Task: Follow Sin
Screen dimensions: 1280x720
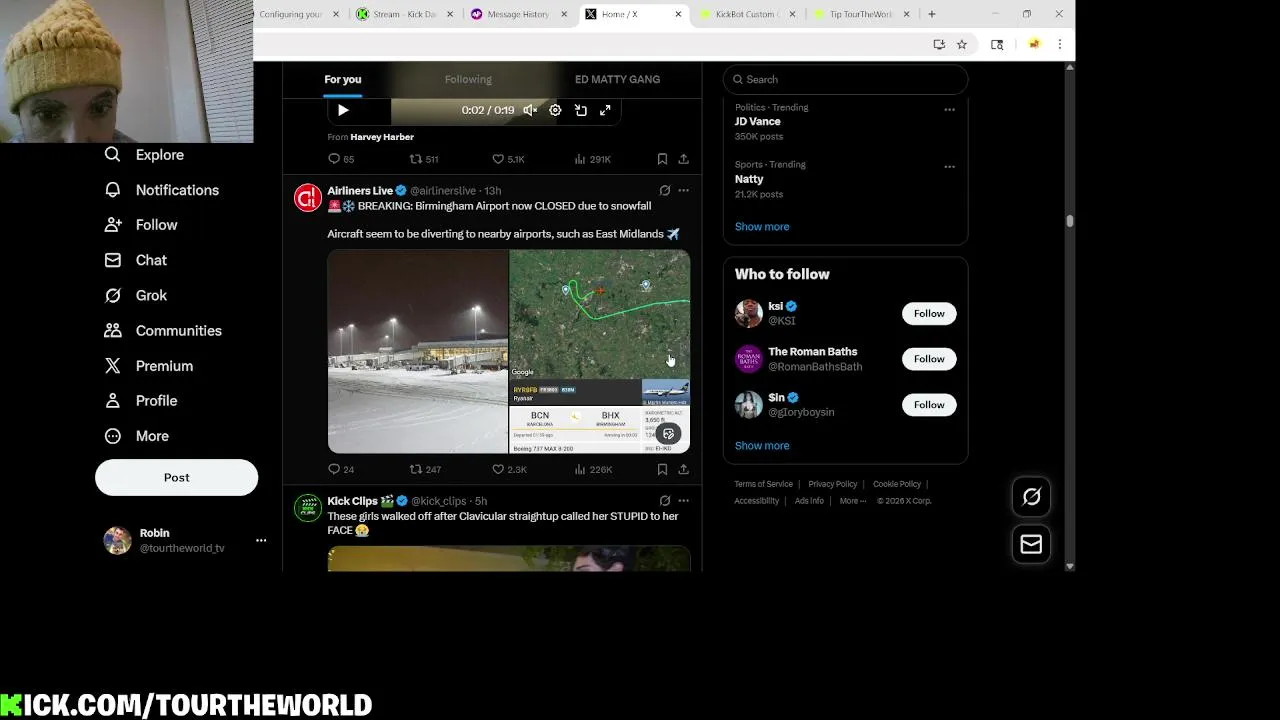Action: pos(929,405)
